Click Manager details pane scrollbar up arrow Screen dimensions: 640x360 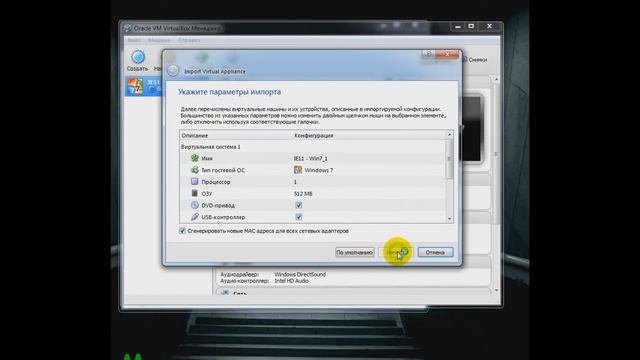pyautogui.click(x=496, y=79)
